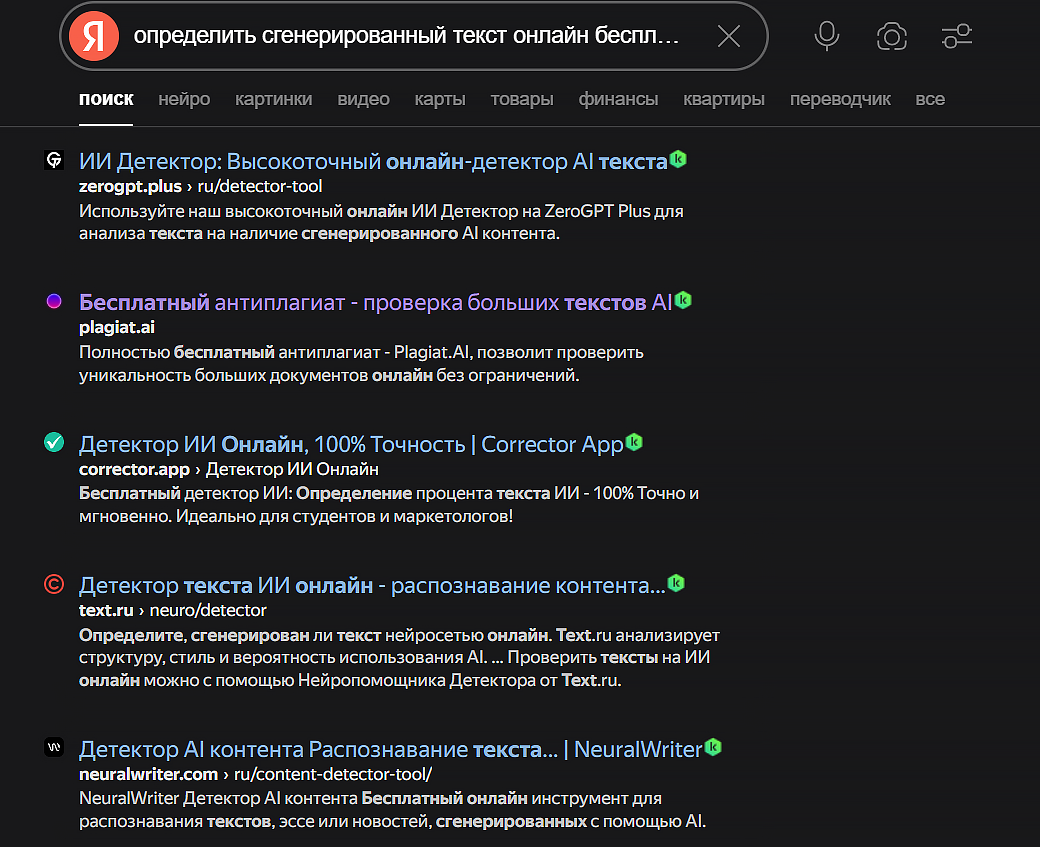Viewport: 1040px width, 847px height.
Task: Click green badge next to text.ru title
Action: [676, 583]
